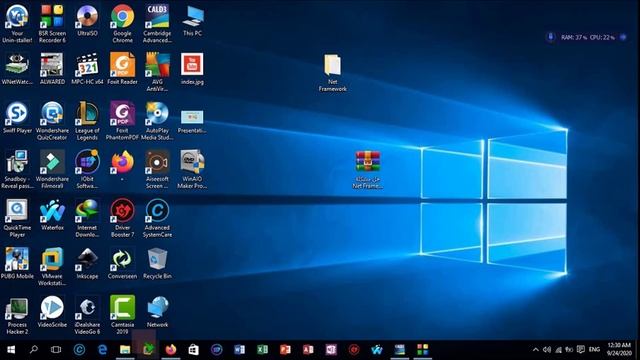Select the Waterfox shortcut on the desktop
Screen dimensions: 640x360
pyautogui.click(x=52, y=215)
